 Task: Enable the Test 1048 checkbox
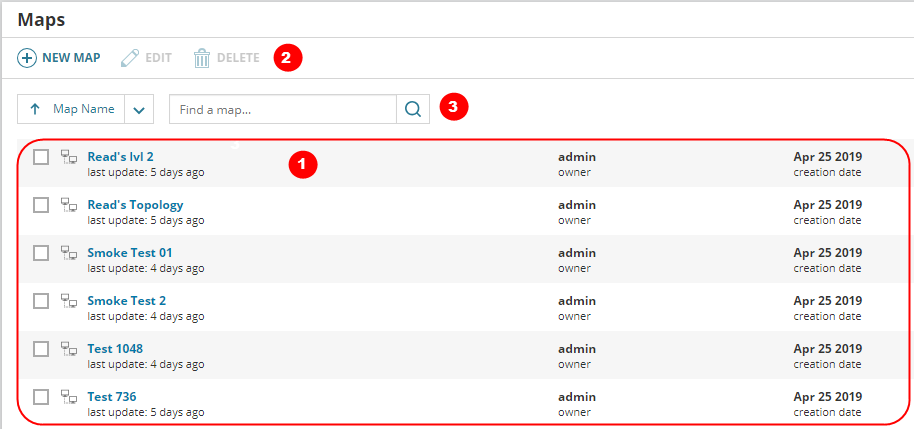coord(41,349)
